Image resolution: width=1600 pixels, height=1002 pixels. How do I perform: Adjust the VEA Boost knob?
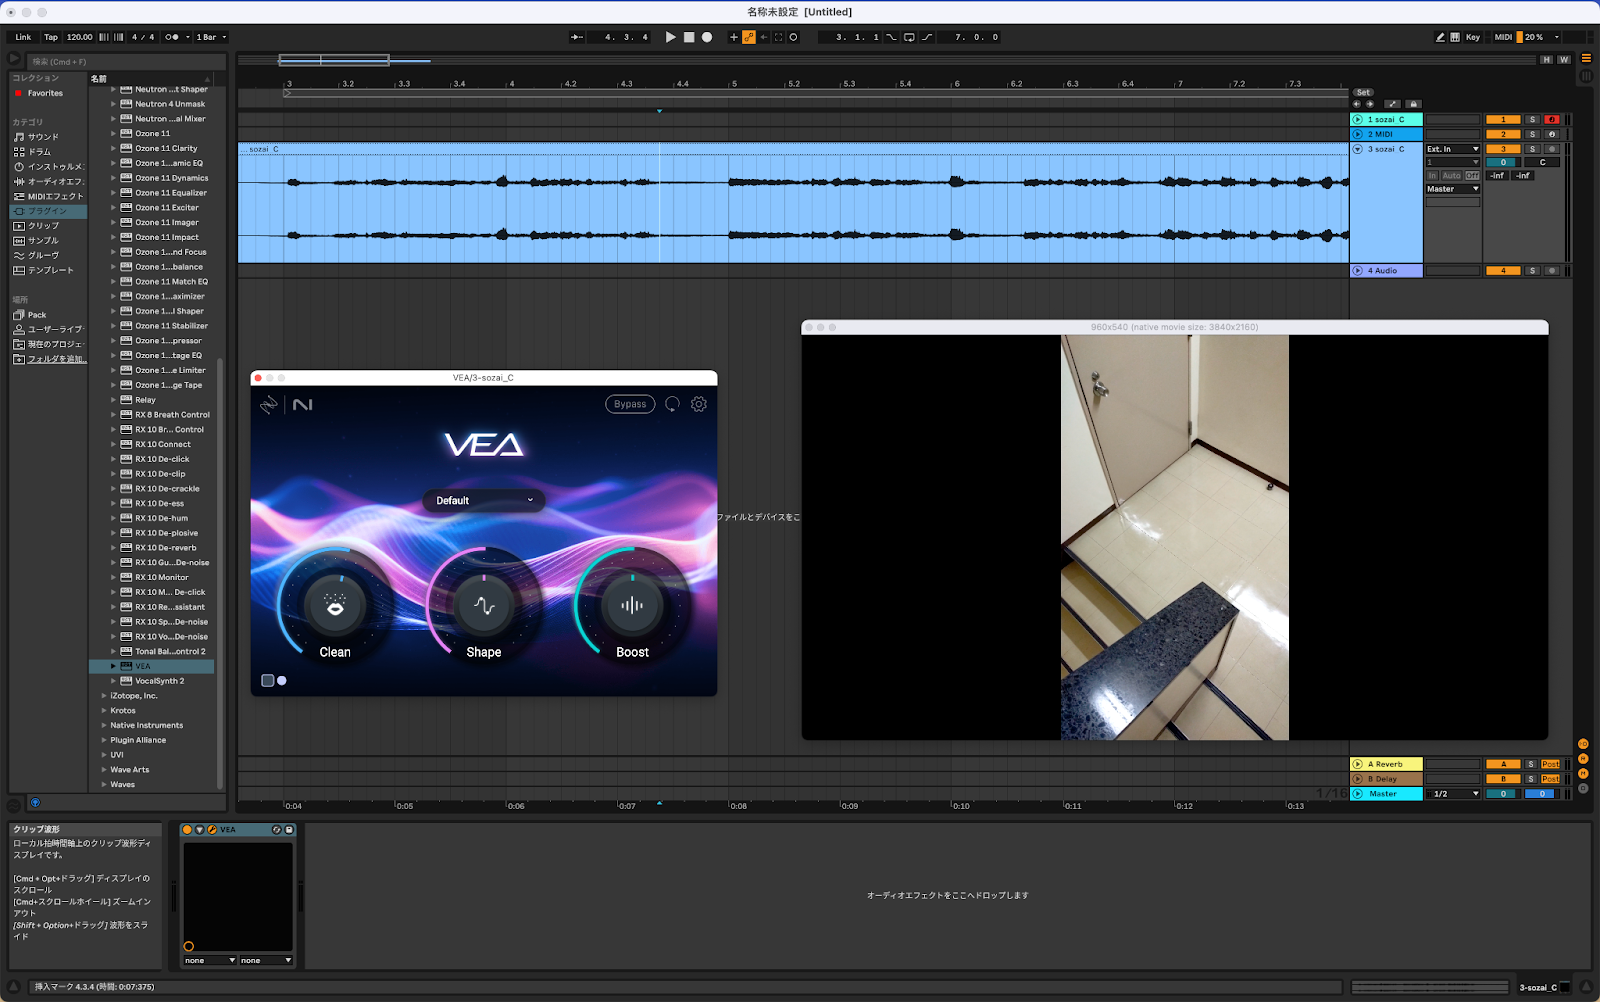click(x=632, y=606)
